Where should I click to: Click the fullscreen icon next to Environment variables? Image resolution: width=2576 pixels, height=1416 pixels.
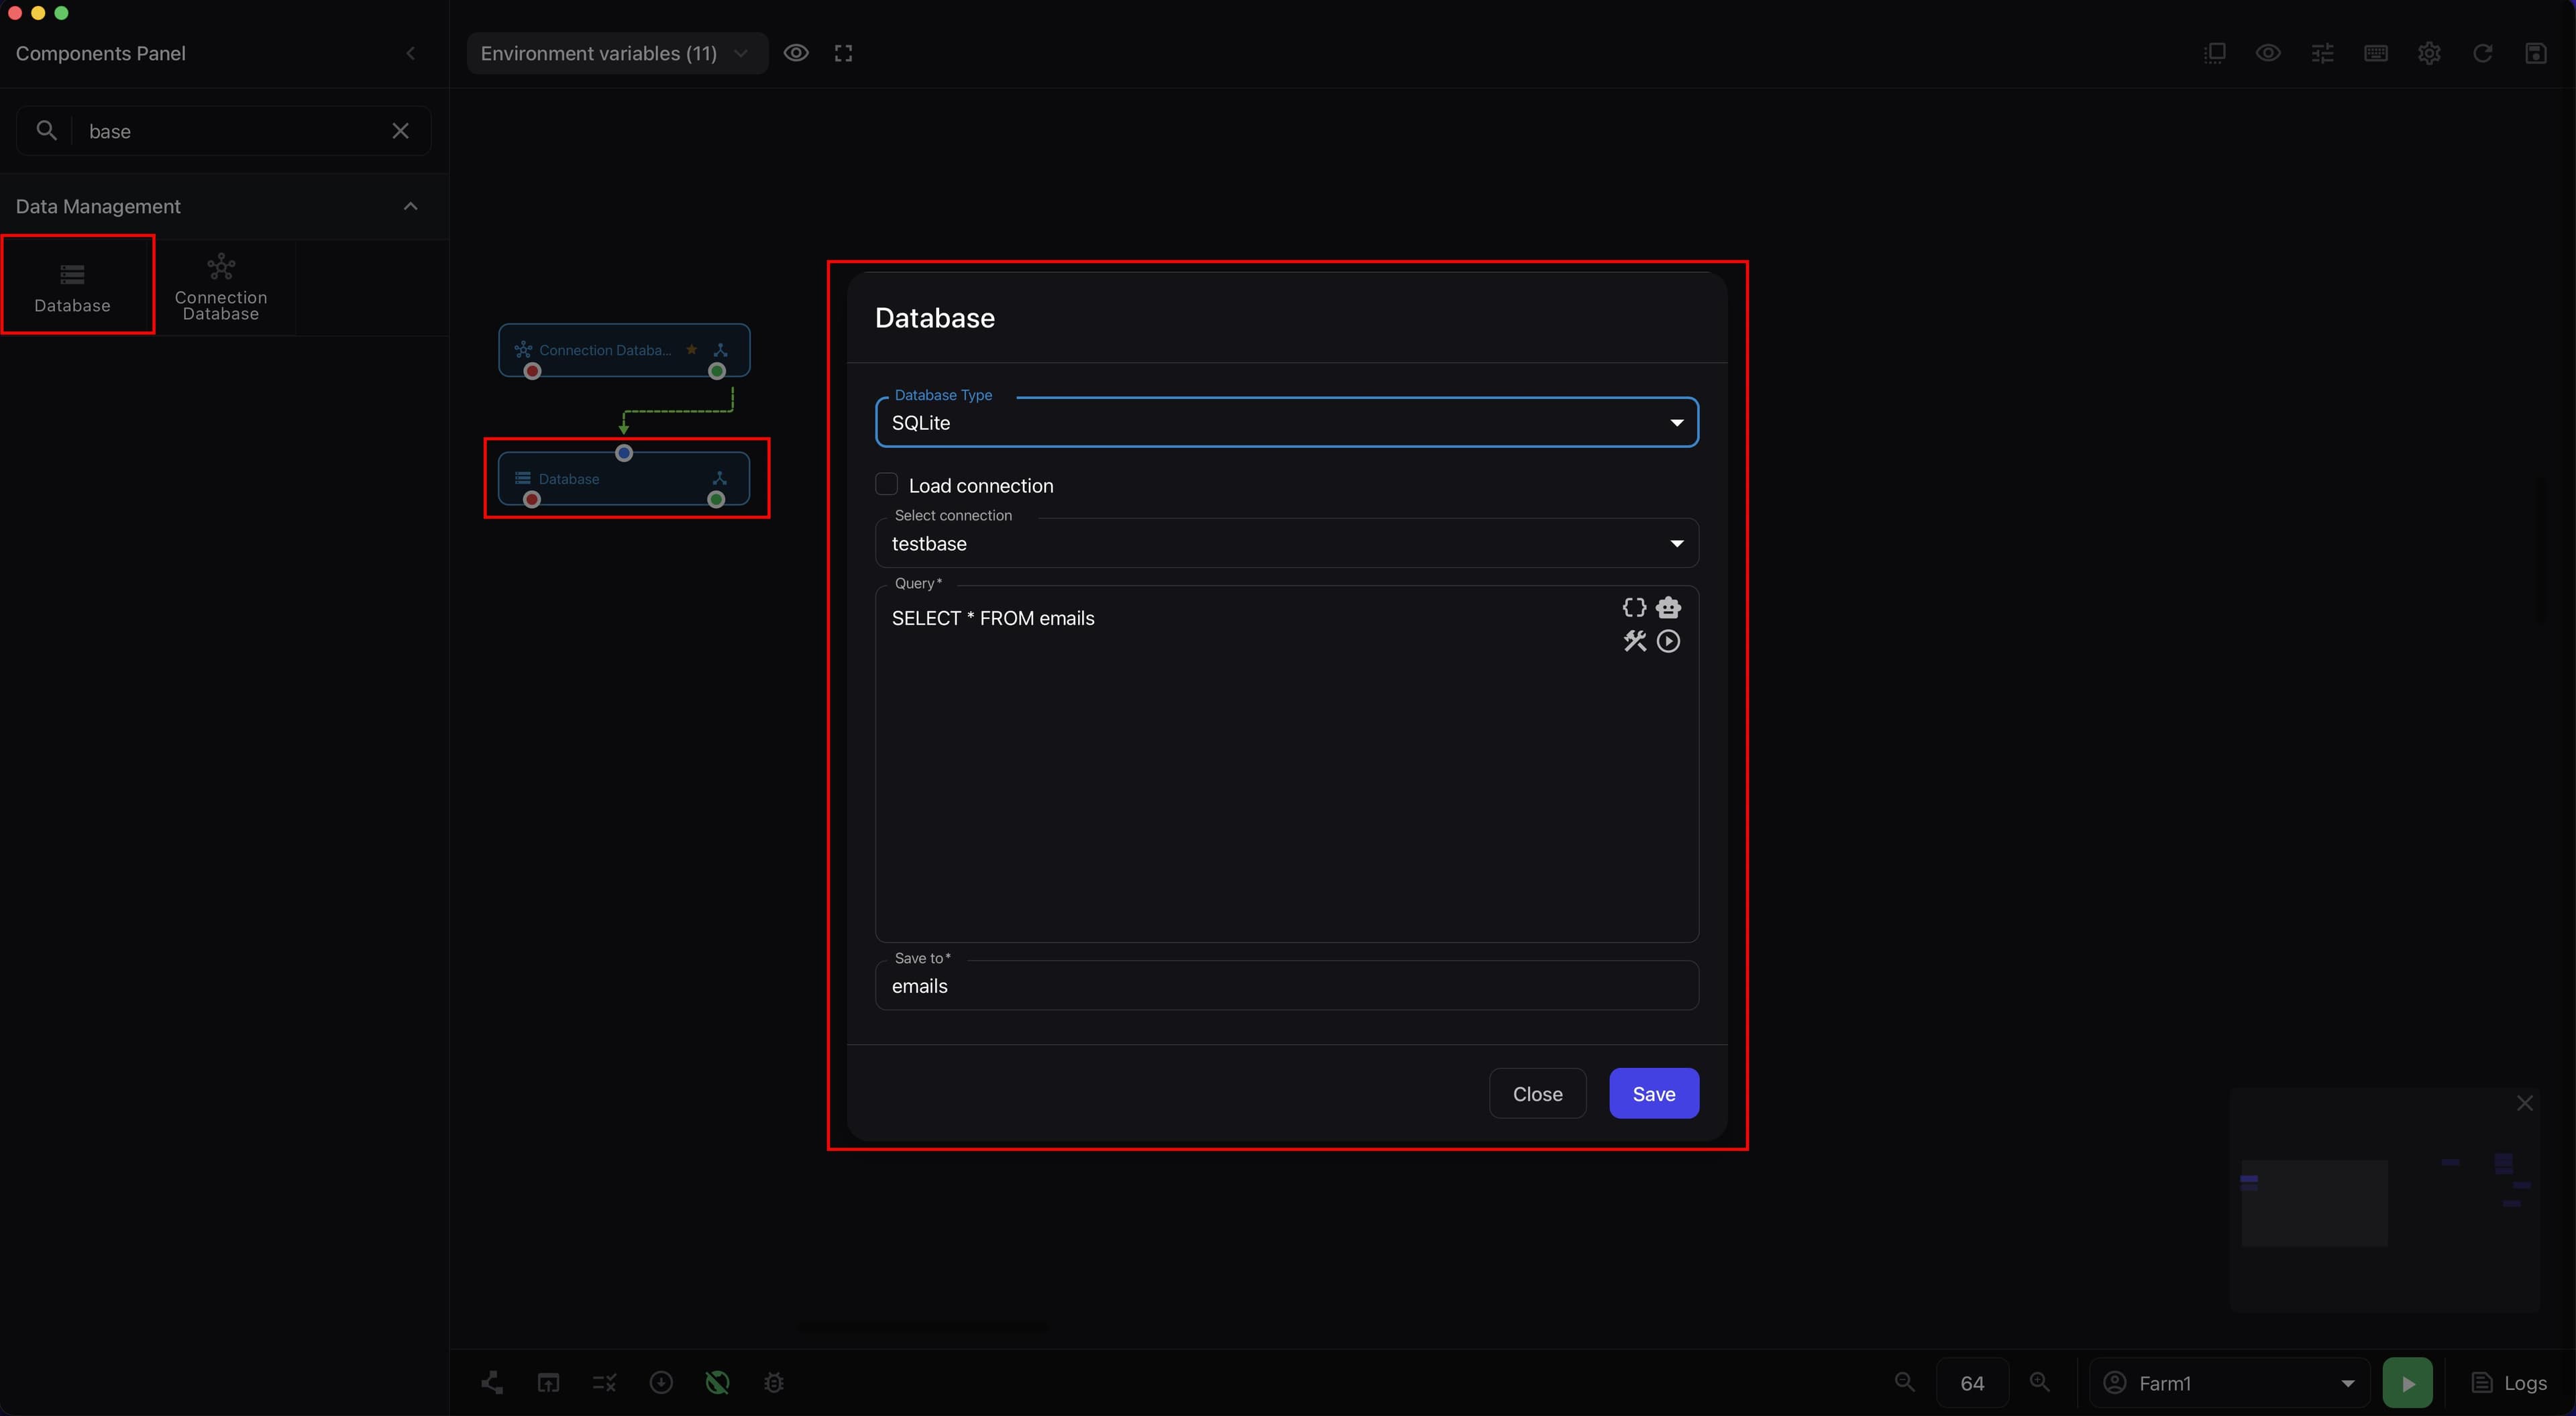tap(843, 53)
